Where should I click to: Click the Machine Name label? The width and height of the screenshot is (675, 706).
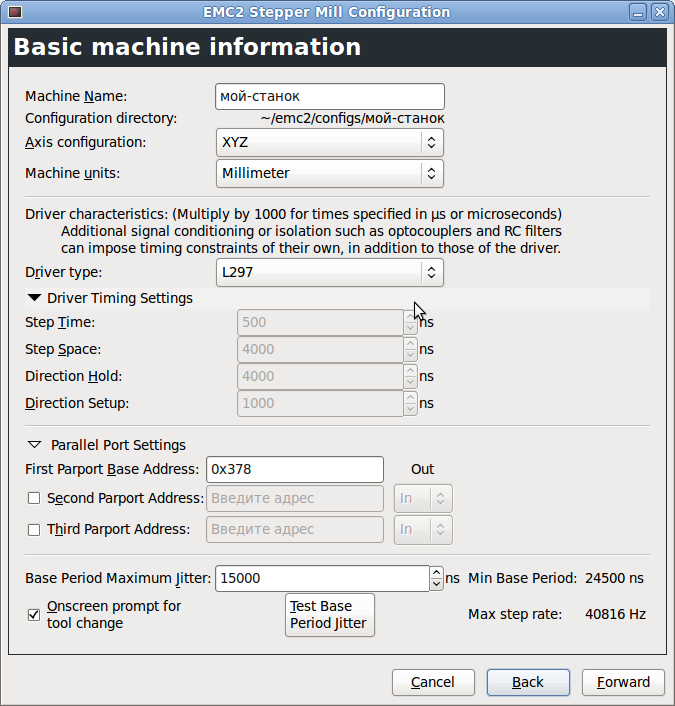[76, 96]
